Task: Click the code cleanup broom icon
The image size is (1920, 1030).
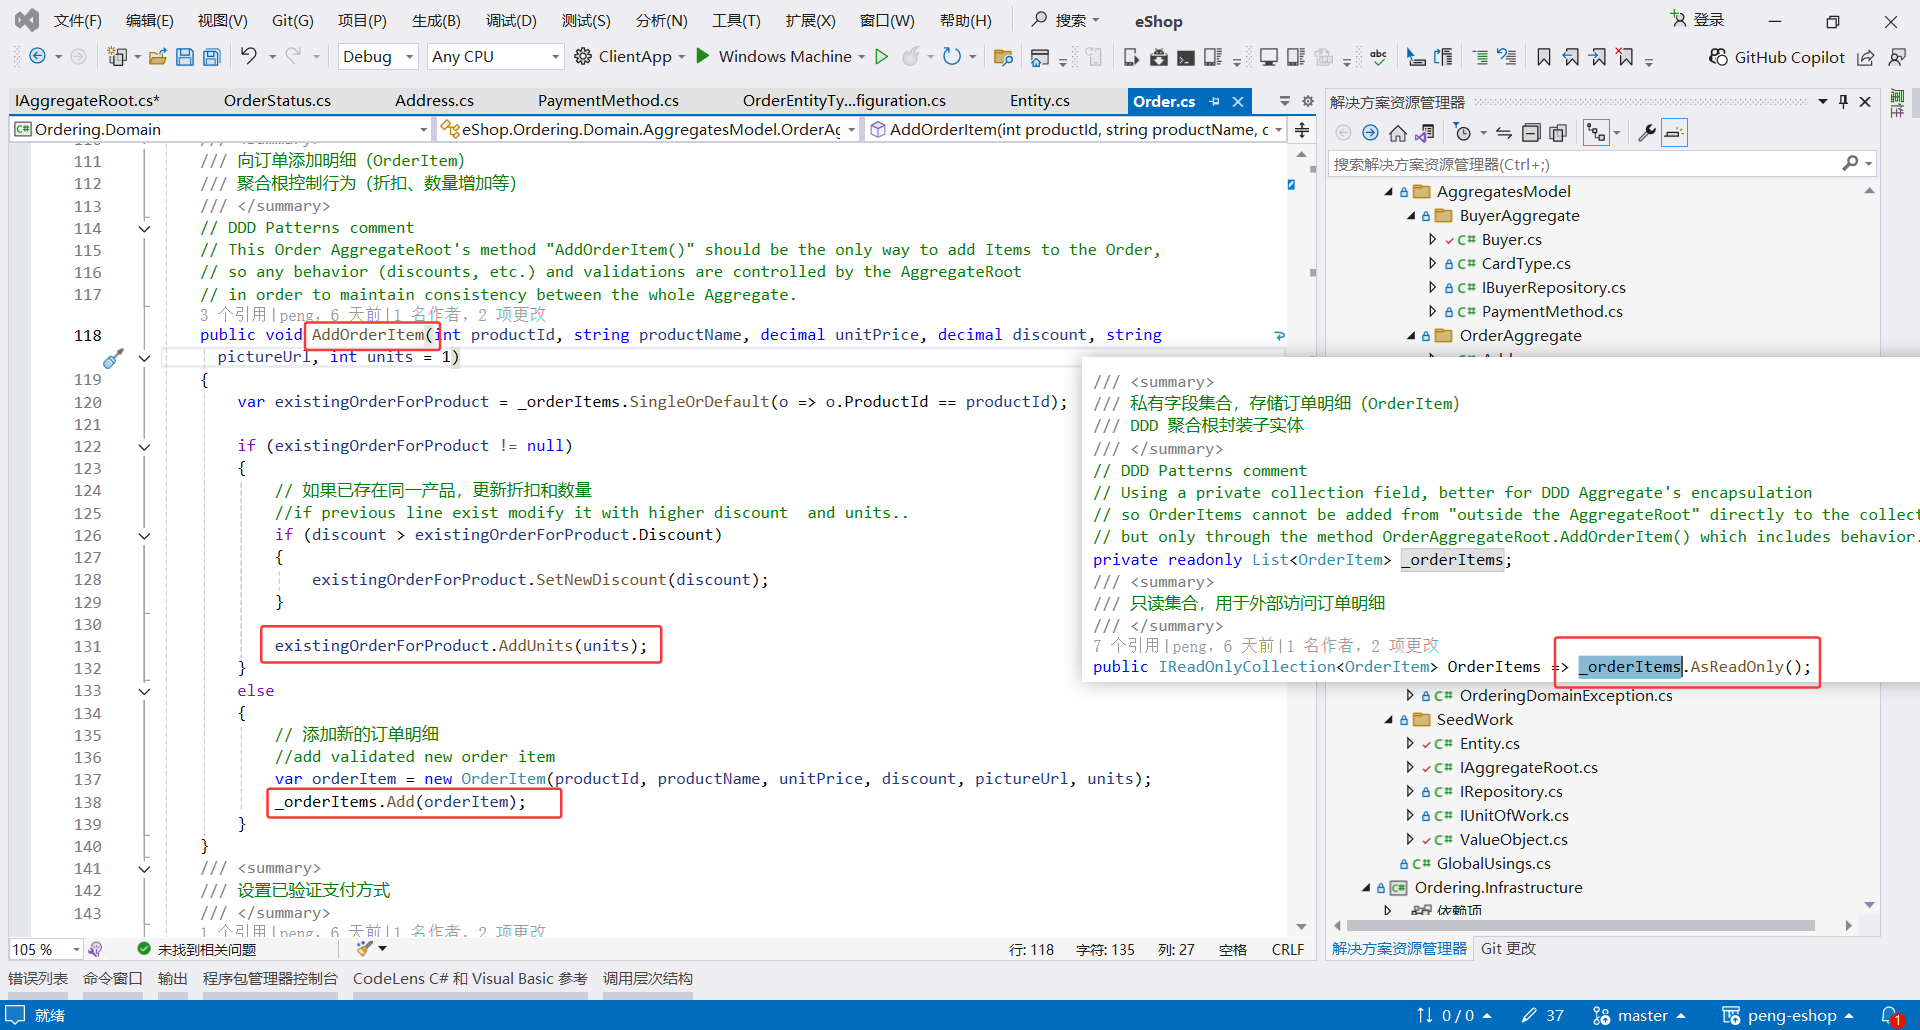Action: (x=364, y=949)
